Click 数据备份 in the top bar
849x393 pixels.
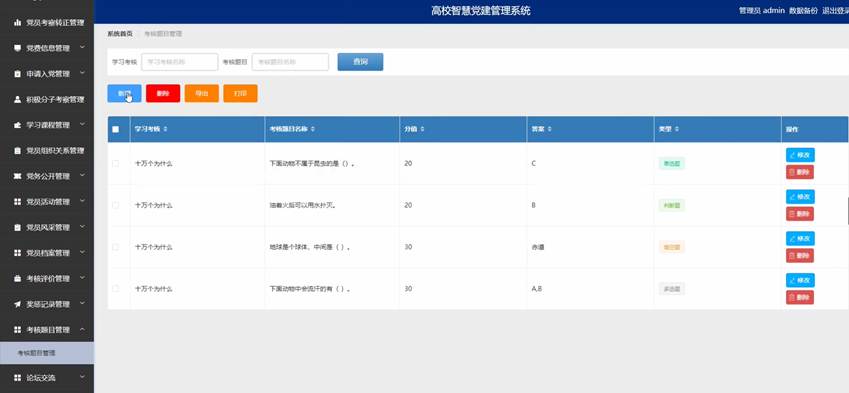click(x=803, y=11)
